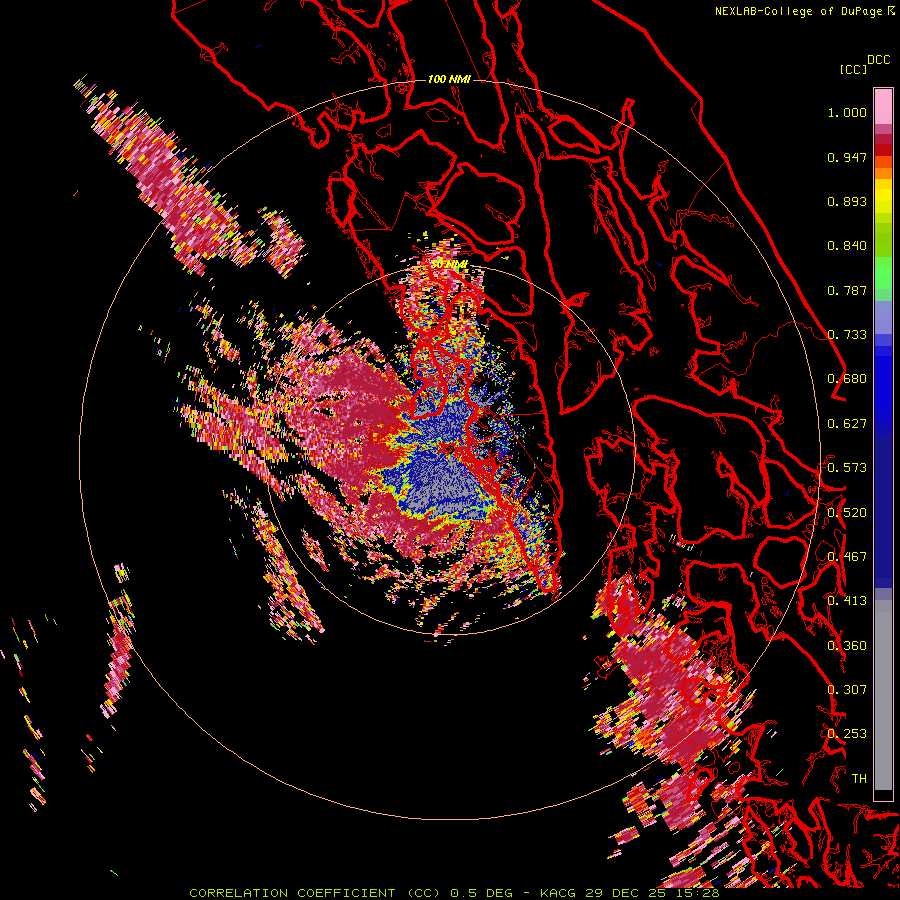Click the 0.627 scale value
The image size is (900, 900).
click(847, 424)
